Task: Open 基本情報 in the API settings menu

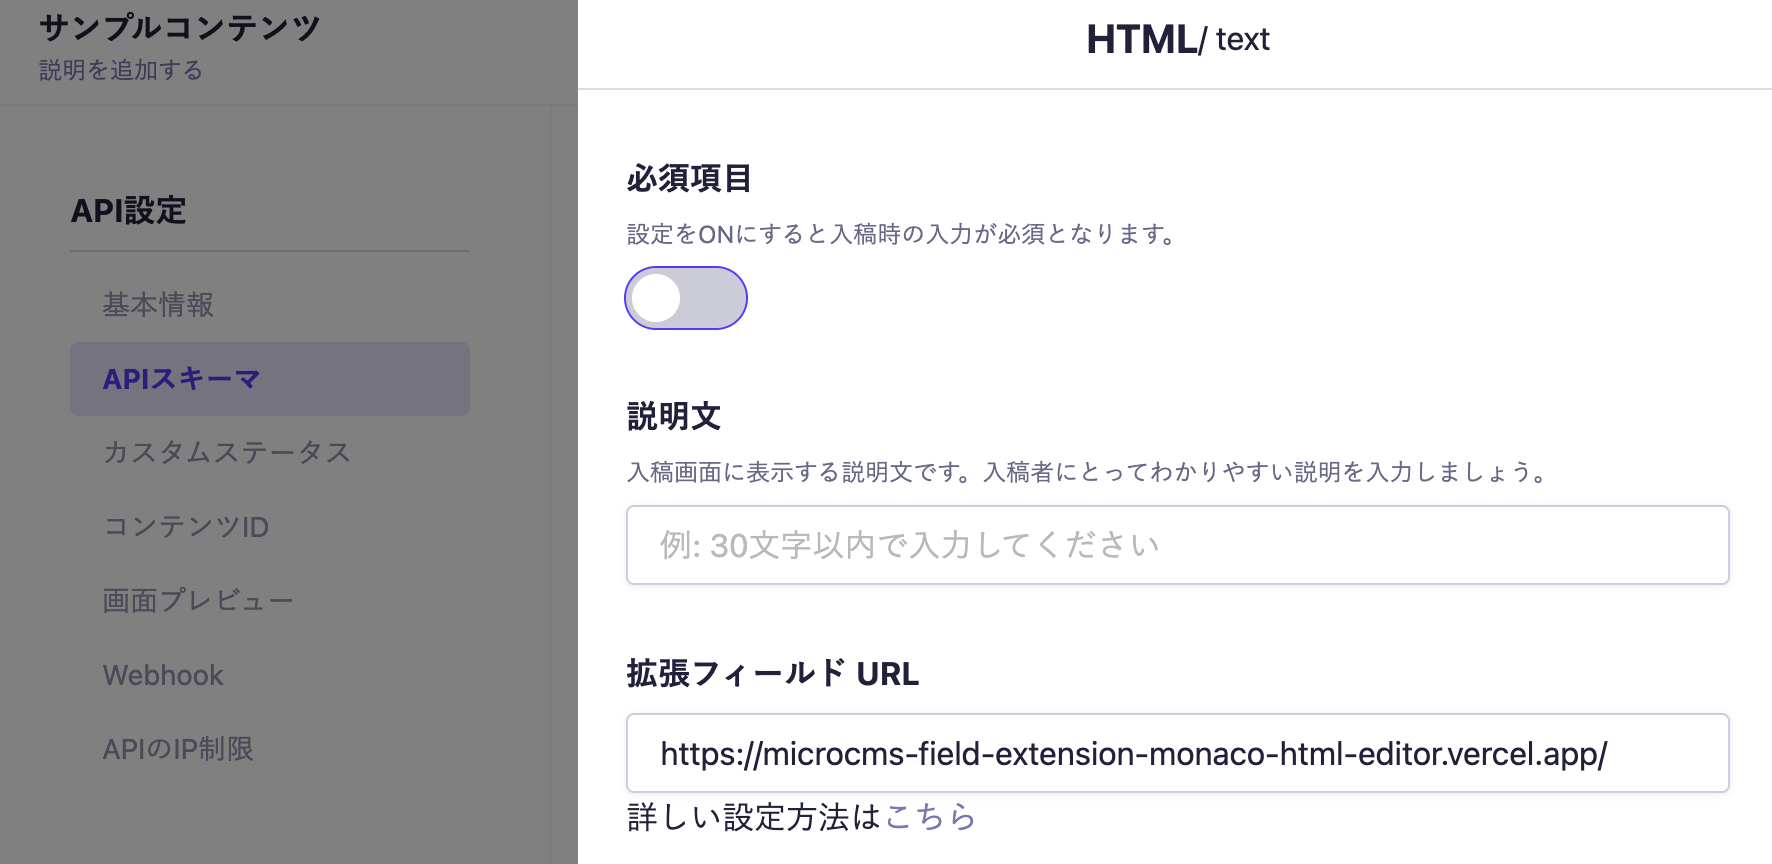Action: coord(158,305)
